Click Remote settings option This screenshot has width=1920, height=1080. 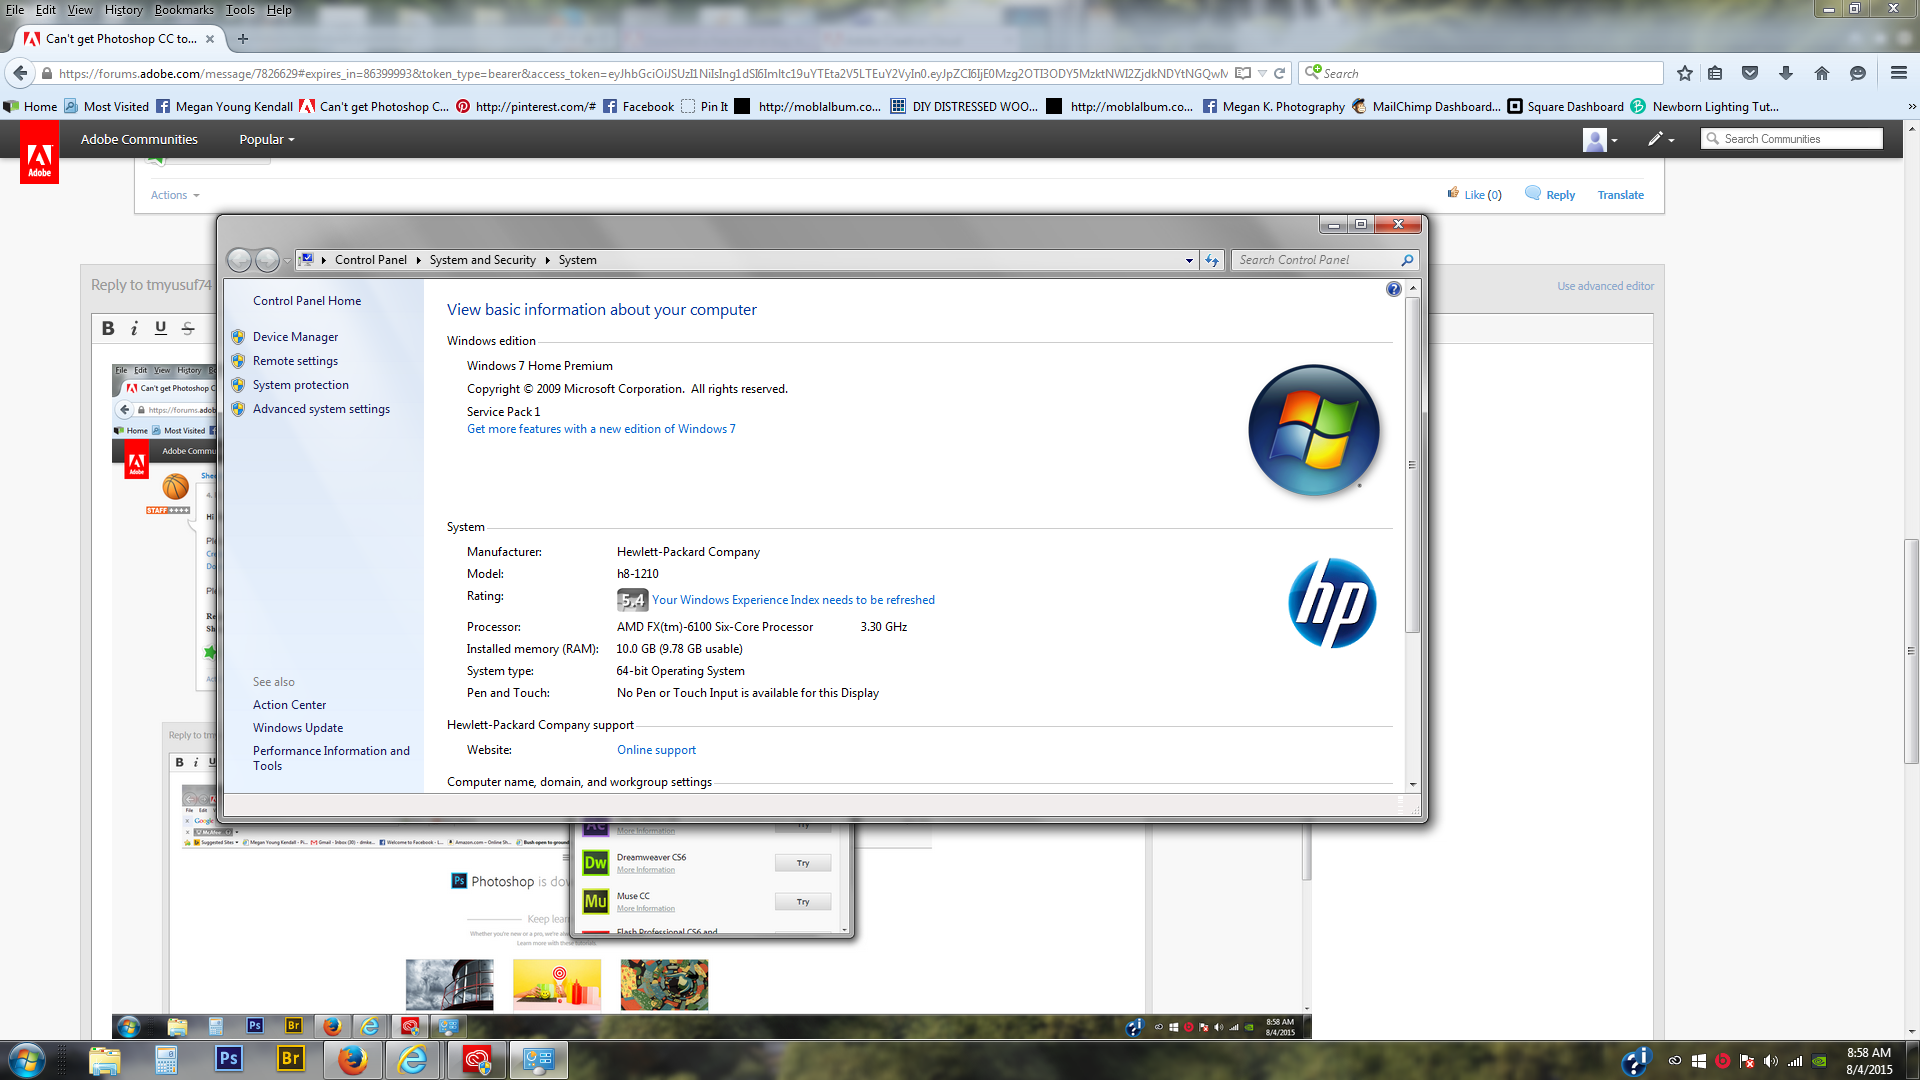coord(294,360)
